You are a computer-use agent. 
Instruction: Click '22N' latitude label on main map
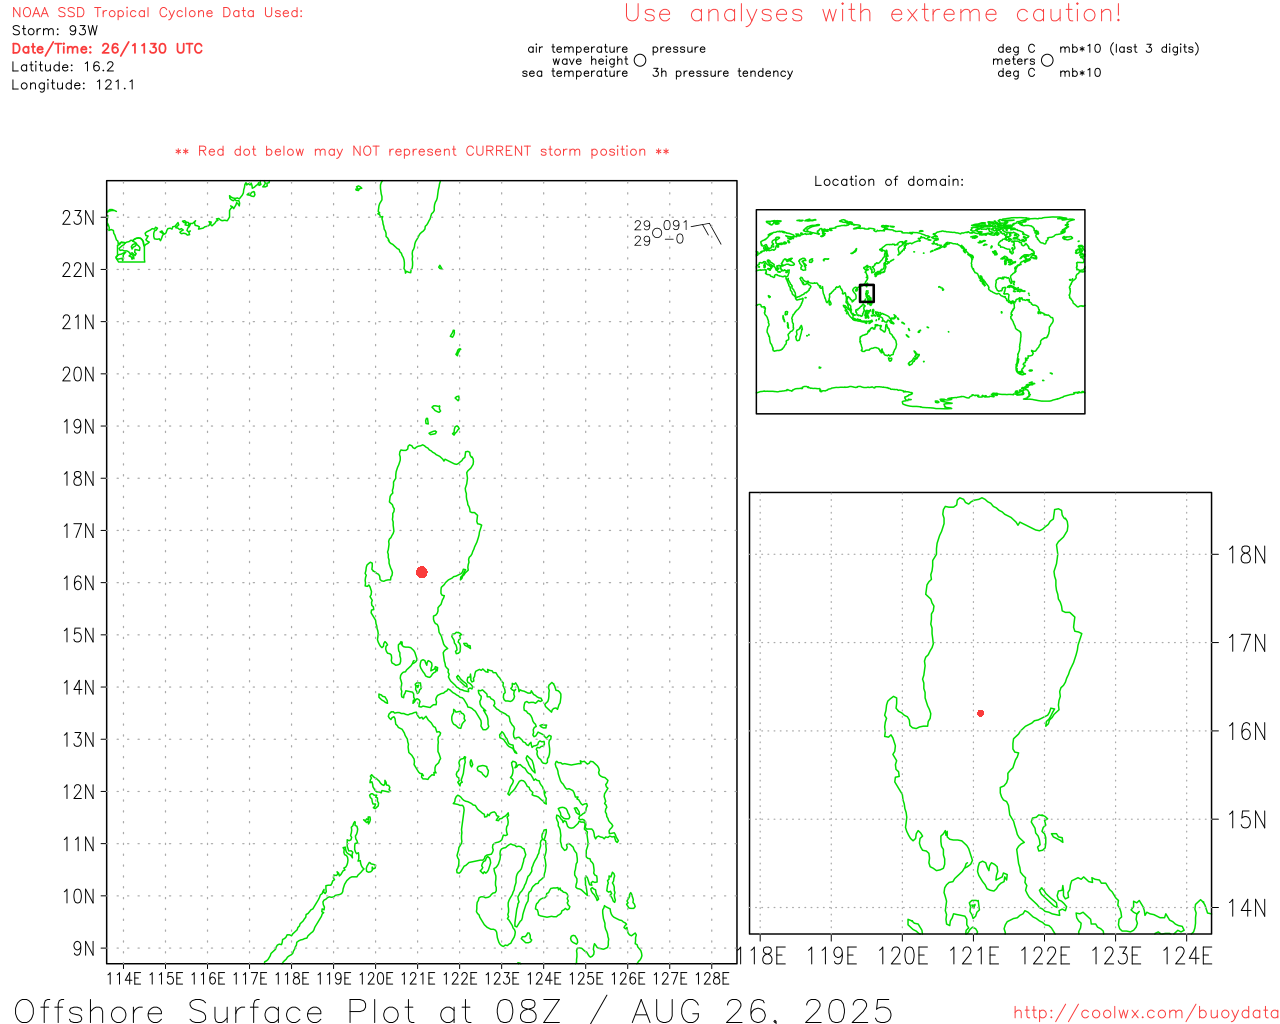[78, 270]
